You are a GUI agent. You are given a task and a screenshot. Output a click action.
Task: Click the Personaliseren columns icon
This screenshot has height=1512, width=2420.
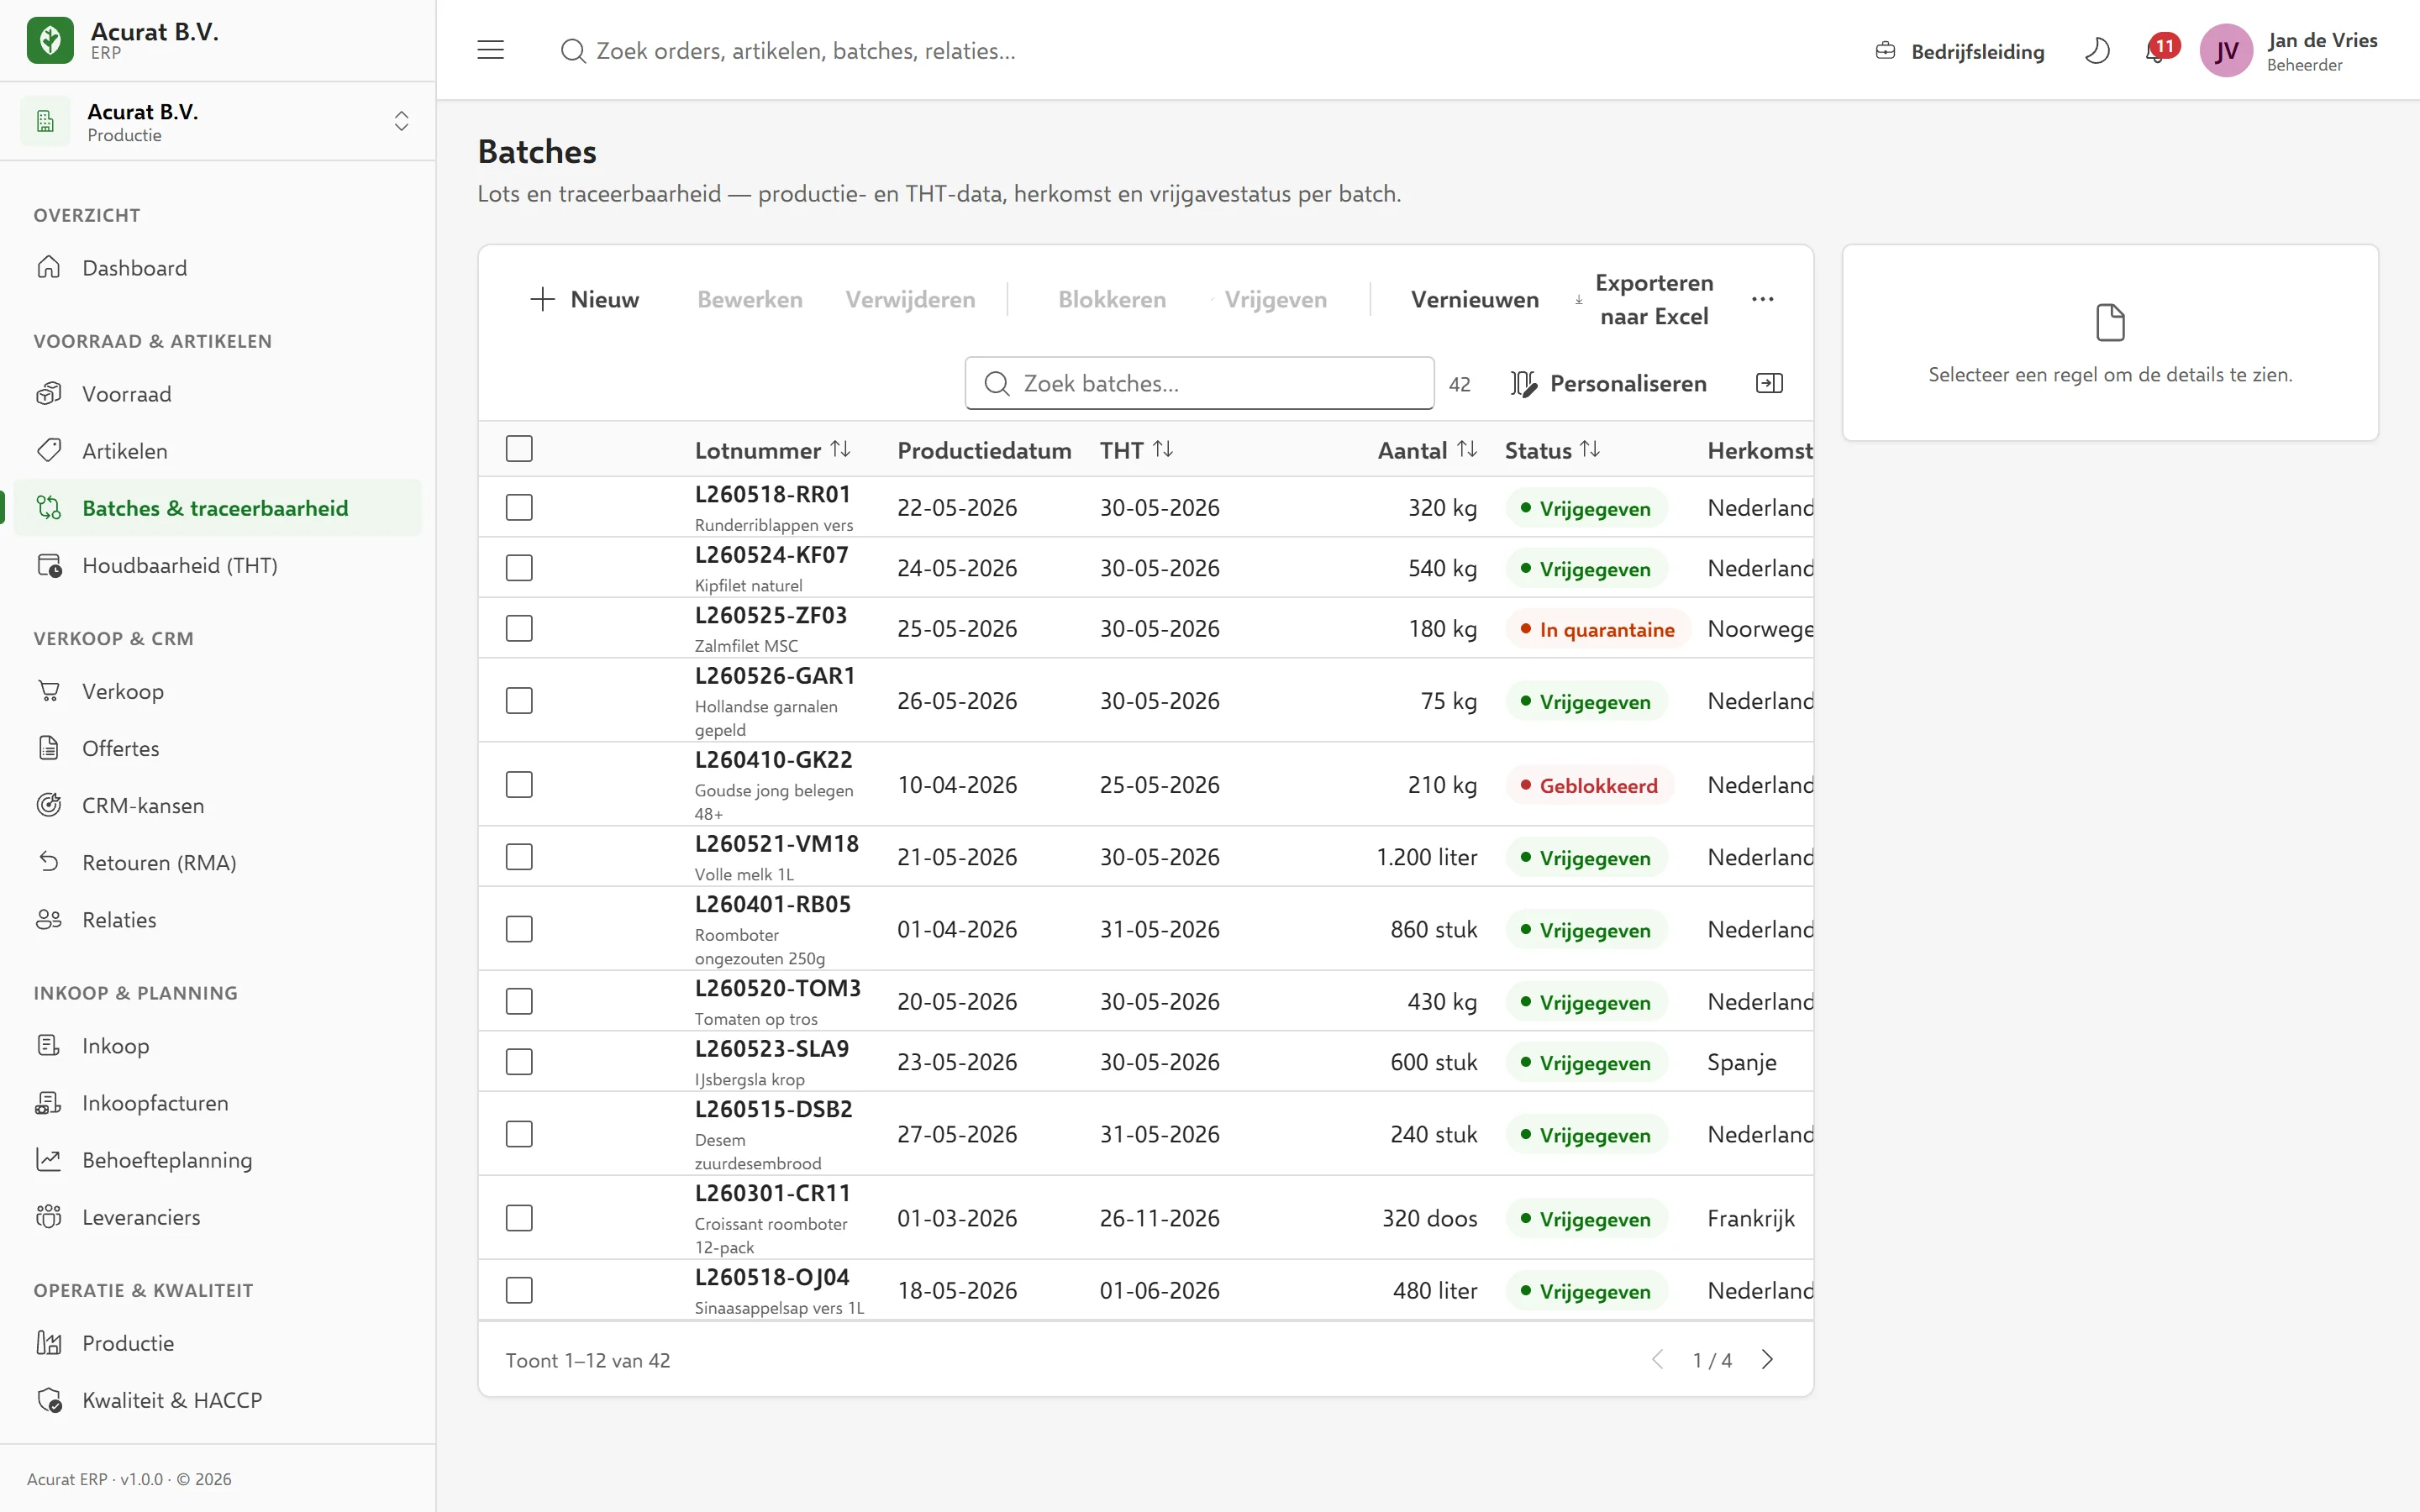[x=1523, y=384]
